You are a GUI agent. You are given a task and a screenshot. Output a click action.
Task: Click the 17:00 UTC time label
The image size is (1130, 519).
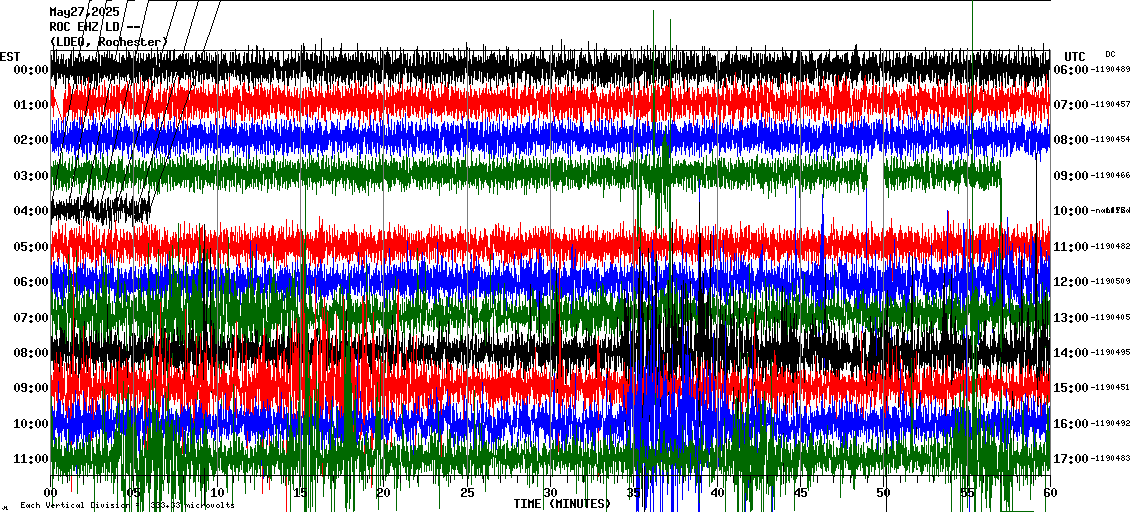(1071, 459)
